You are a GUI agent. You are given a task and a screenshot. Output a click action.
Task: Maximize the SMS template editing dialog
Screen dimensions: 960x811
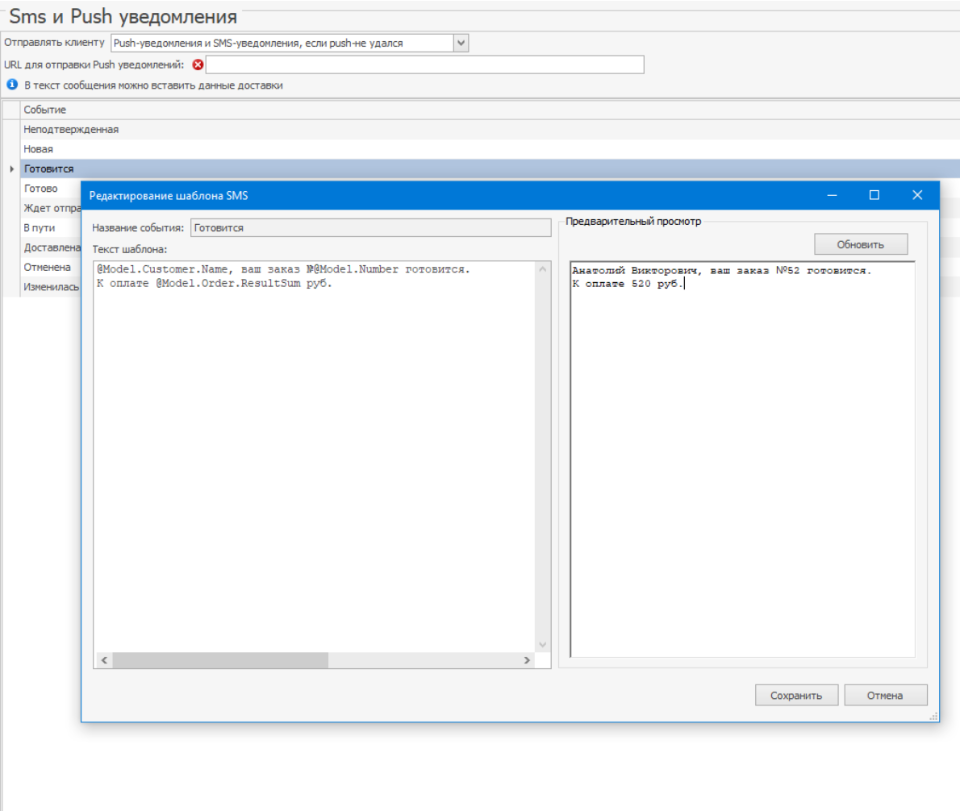point(874,196)
